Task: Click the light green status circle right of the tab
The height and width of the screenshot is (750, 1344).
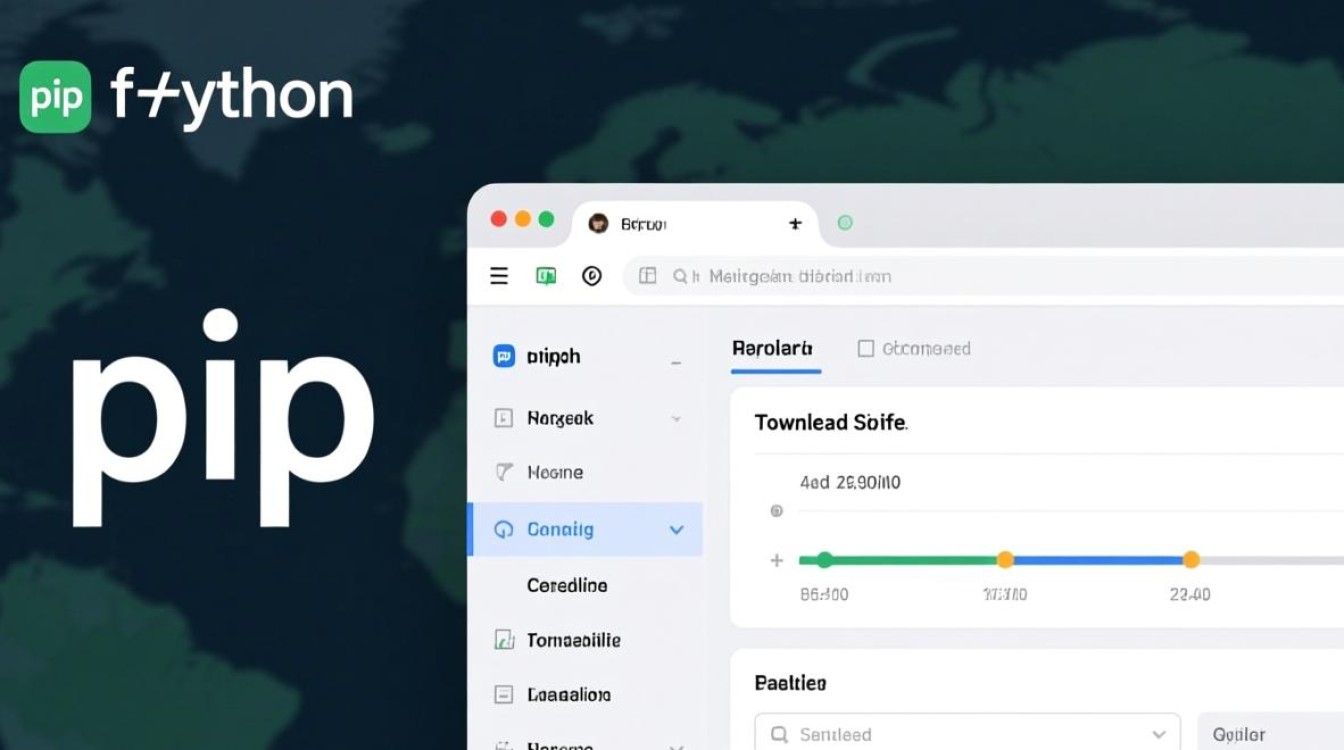Action: point(845,222)
